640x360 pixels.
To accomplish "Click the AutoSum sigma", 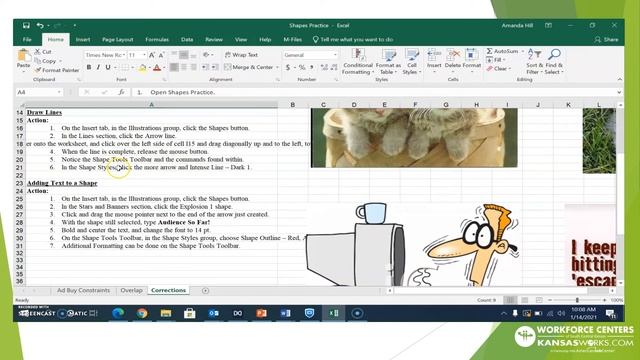I will point(489,51).
